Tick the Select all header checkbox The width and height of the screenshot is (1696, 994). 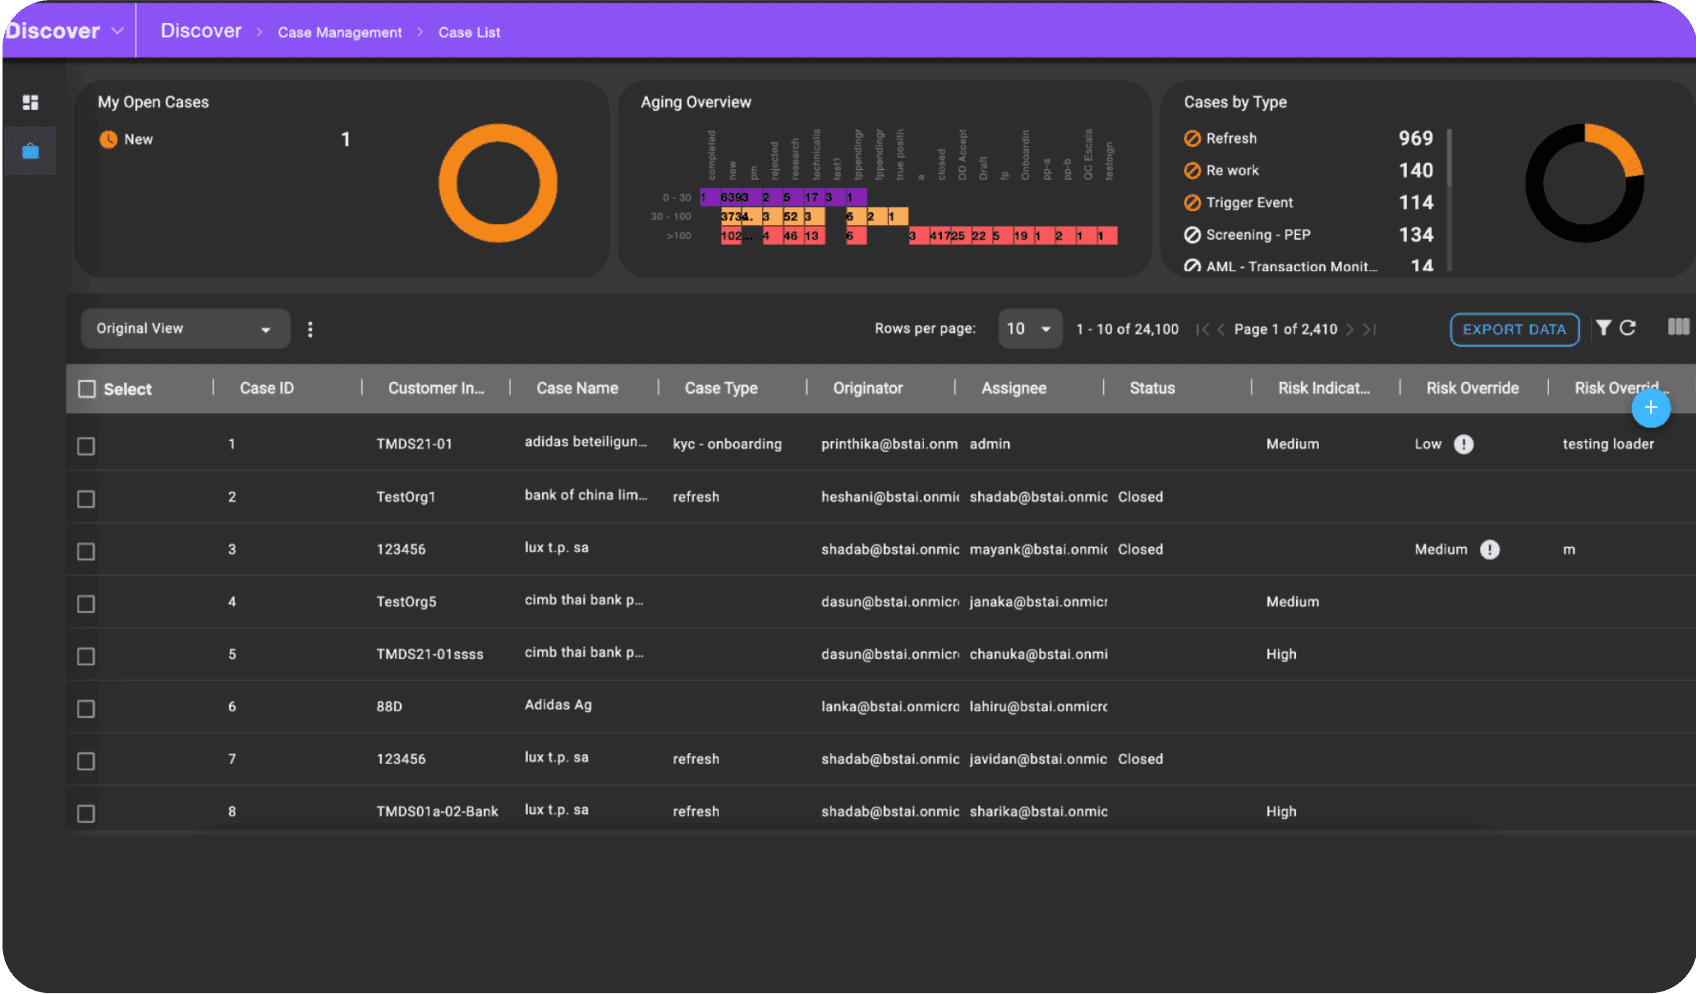click(87, 389)
